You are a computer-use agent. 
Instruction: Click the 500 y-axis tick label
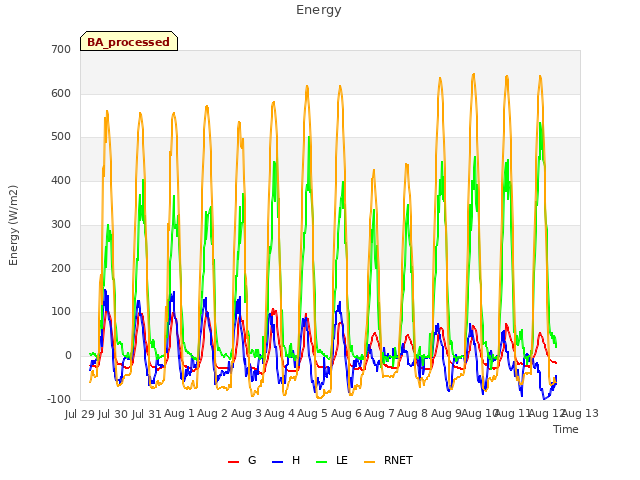(x=61, y=137)
